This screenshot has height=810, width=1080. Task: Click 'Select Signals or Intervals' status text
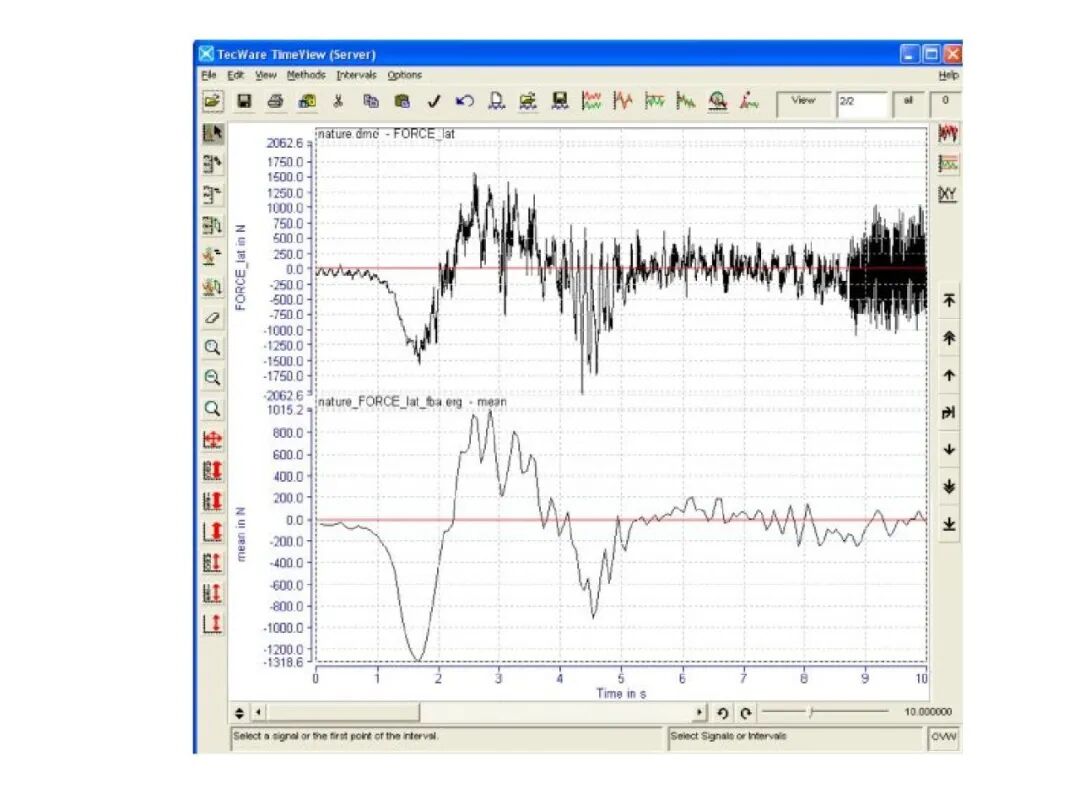pos(728,736)
